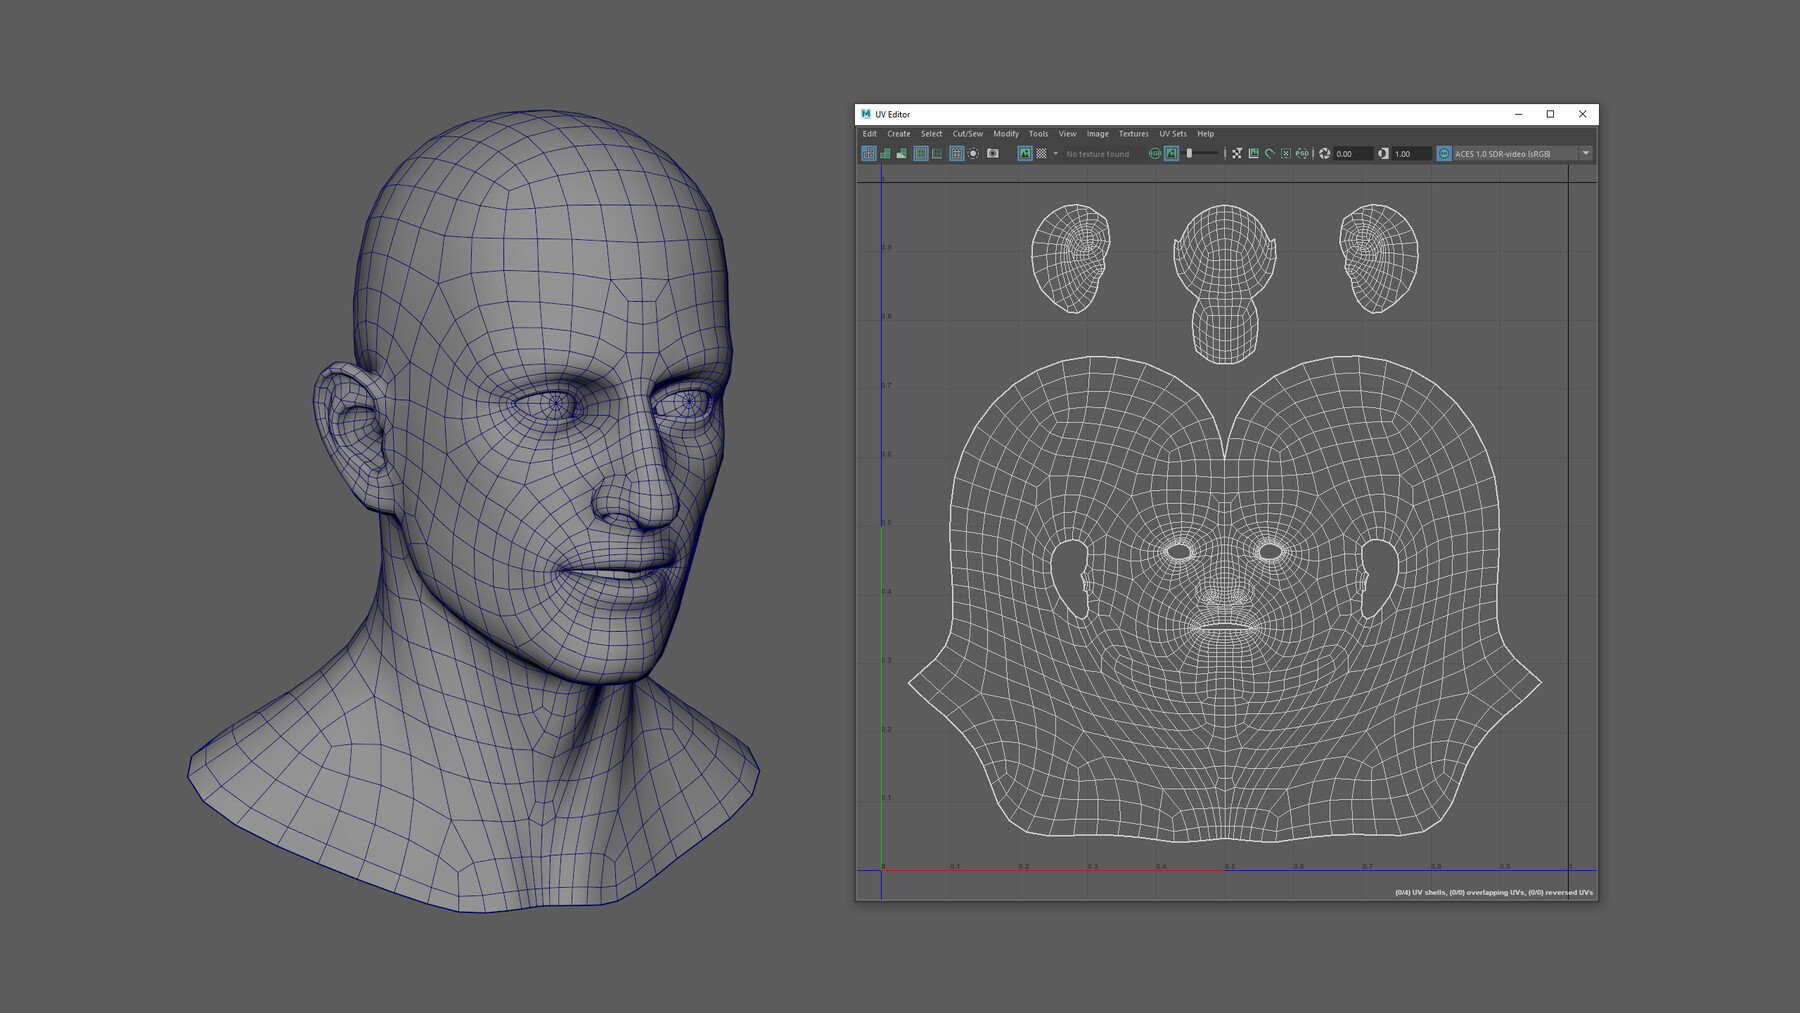Image resolution: width=1800 pixels, height=1013 pixels.
Task: Toggle RGB channels display
Action: pyautogui.click(x=1155, y=154)
